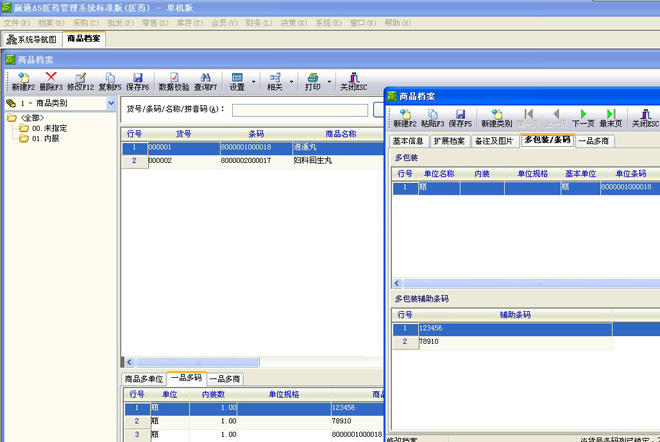Open dropdown arrow next to 打印
The width and height of the screenshot is (660, 442).
coord(329,82)
